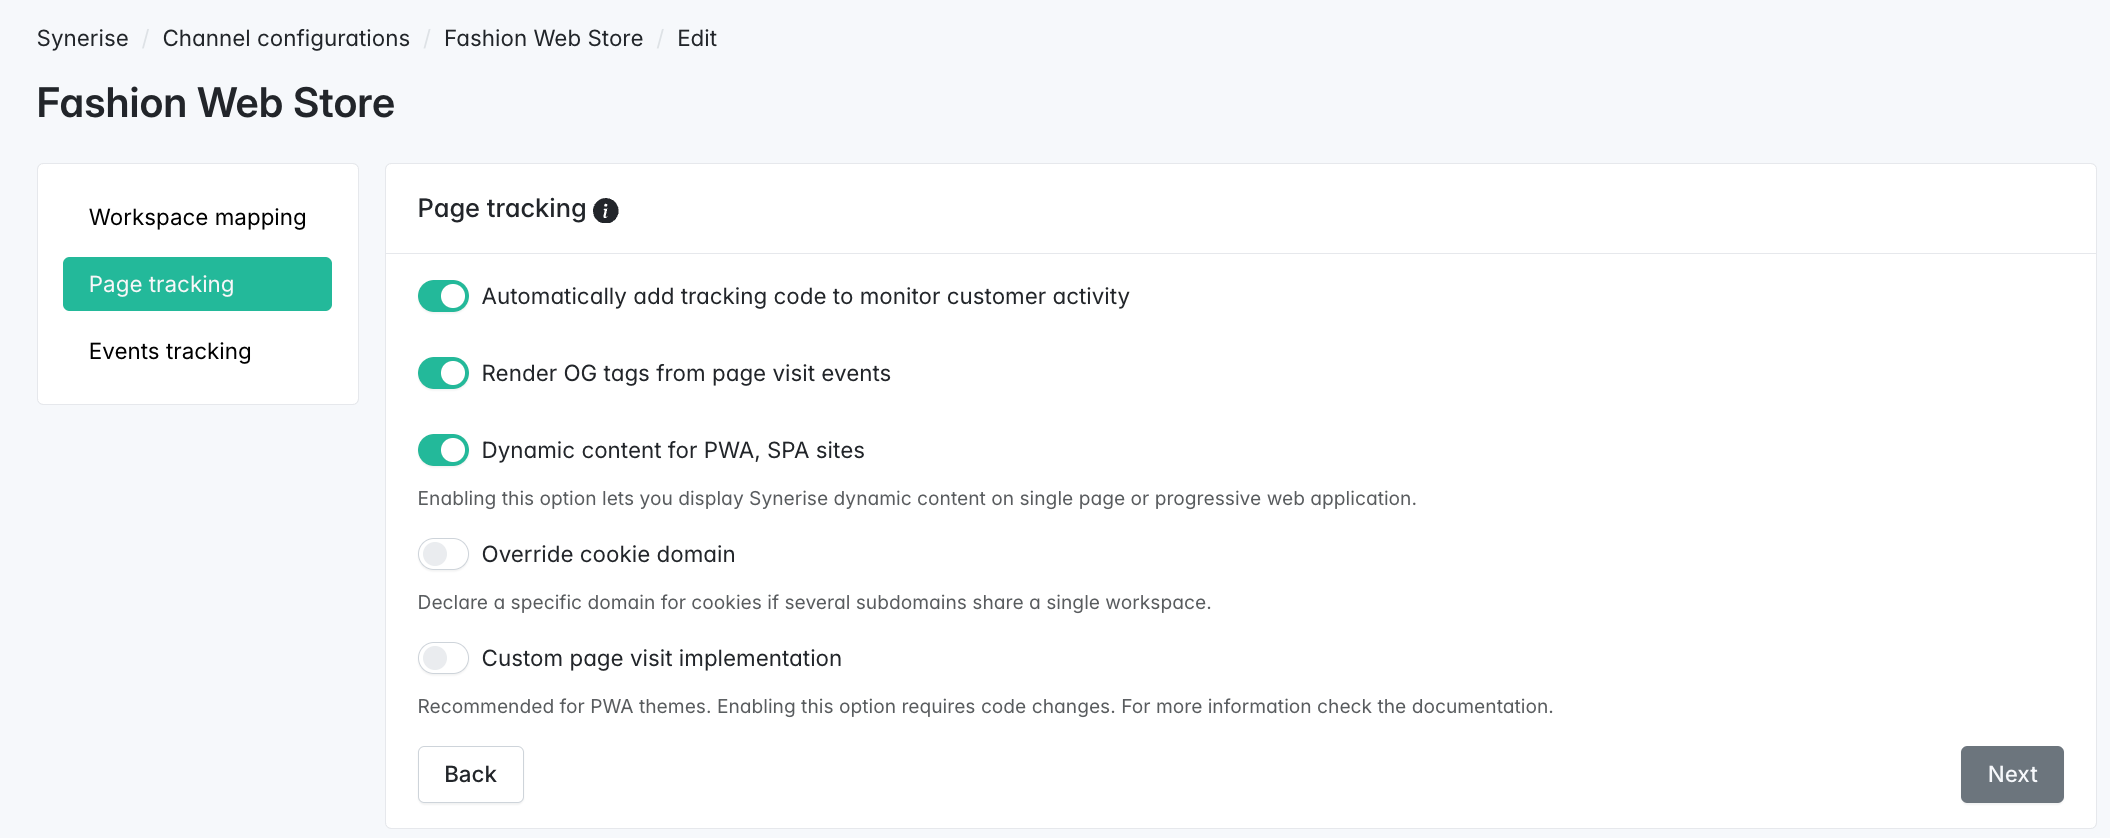
Task: Click Fashion Web Store breadcrumb link
Action: tap(543, 38)
